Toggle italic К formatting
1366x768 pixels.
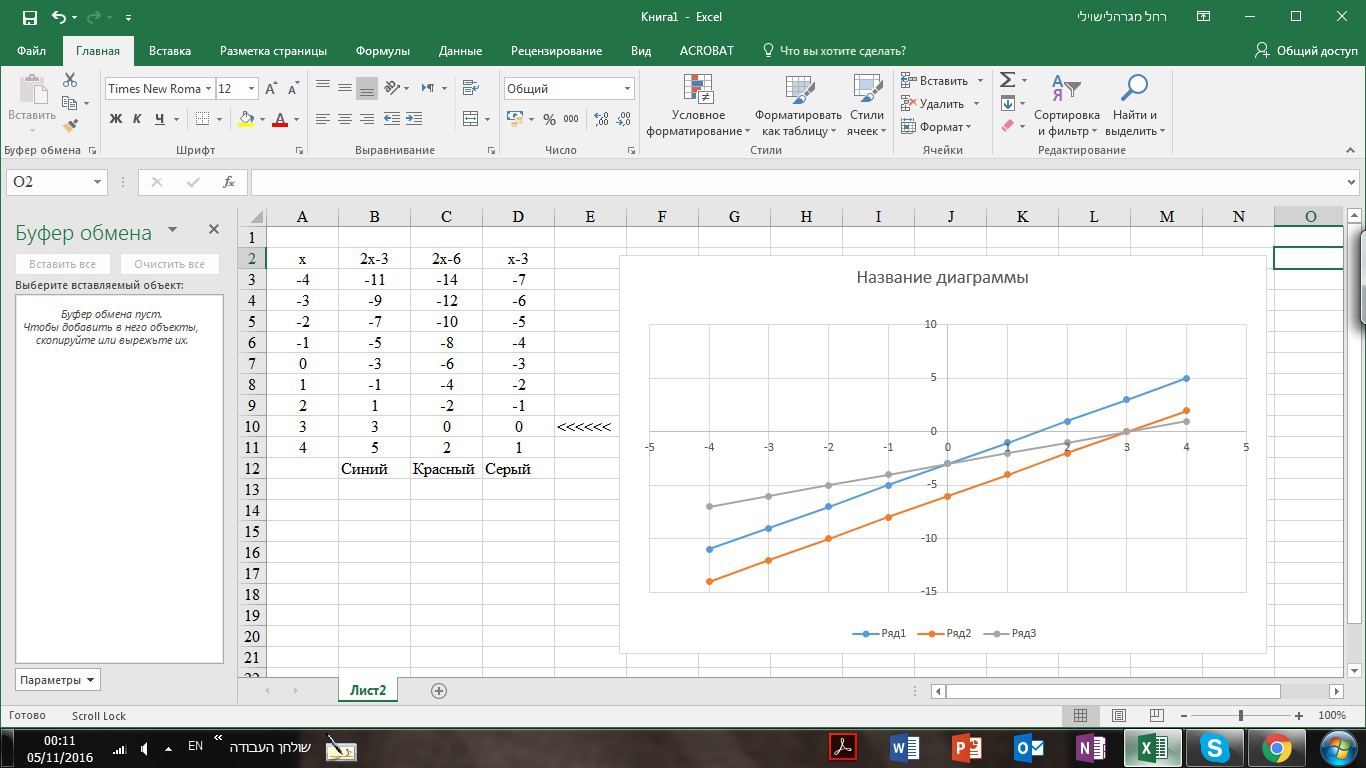138,119
